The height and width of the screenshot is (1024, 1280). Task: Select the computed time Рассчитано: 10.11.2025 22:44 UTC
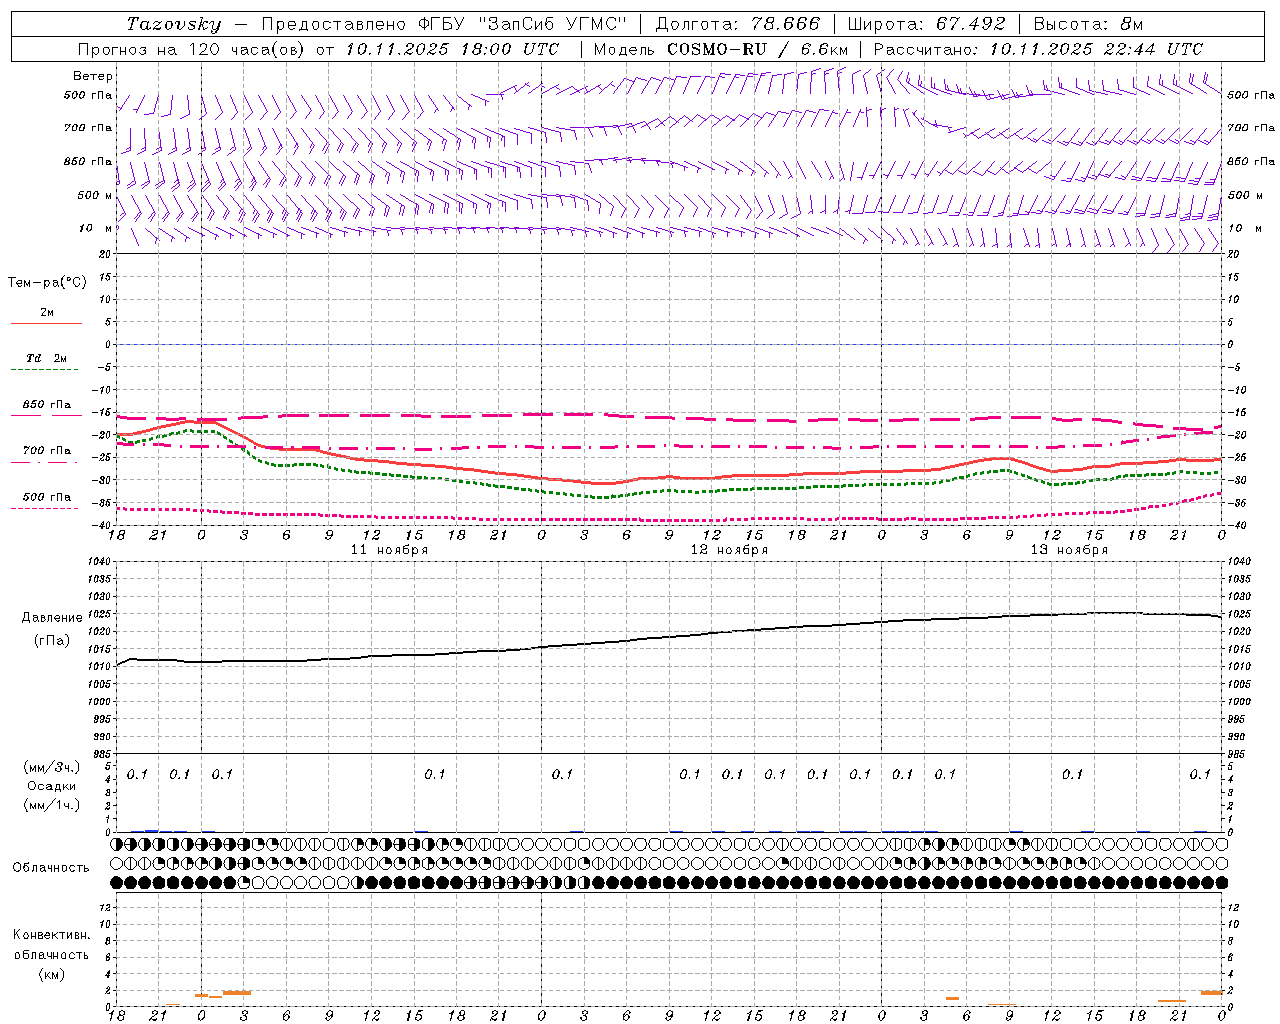tap(1038, 49)
